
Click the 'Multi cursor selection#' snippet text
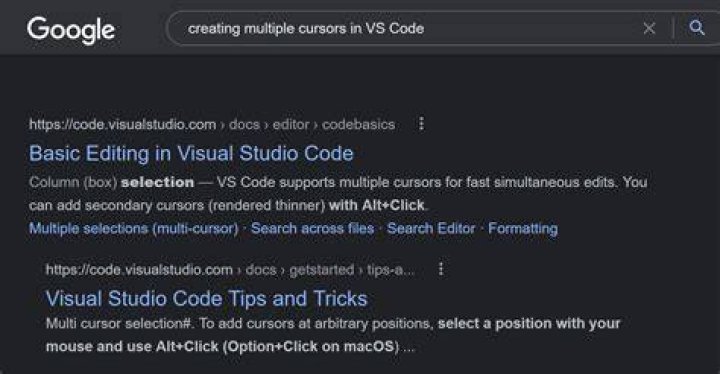[118, 323]
